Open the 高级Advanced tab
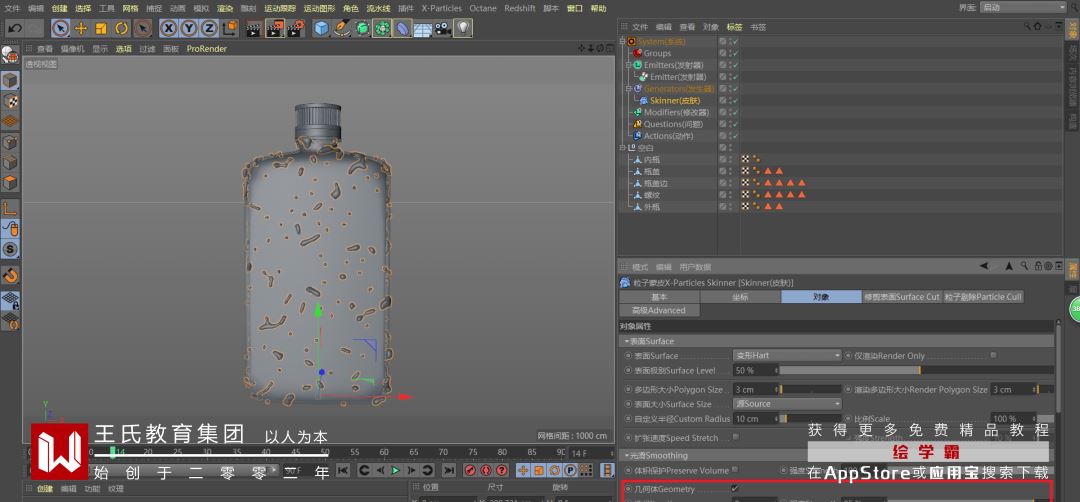1080x502 pixels. [659, 310]
